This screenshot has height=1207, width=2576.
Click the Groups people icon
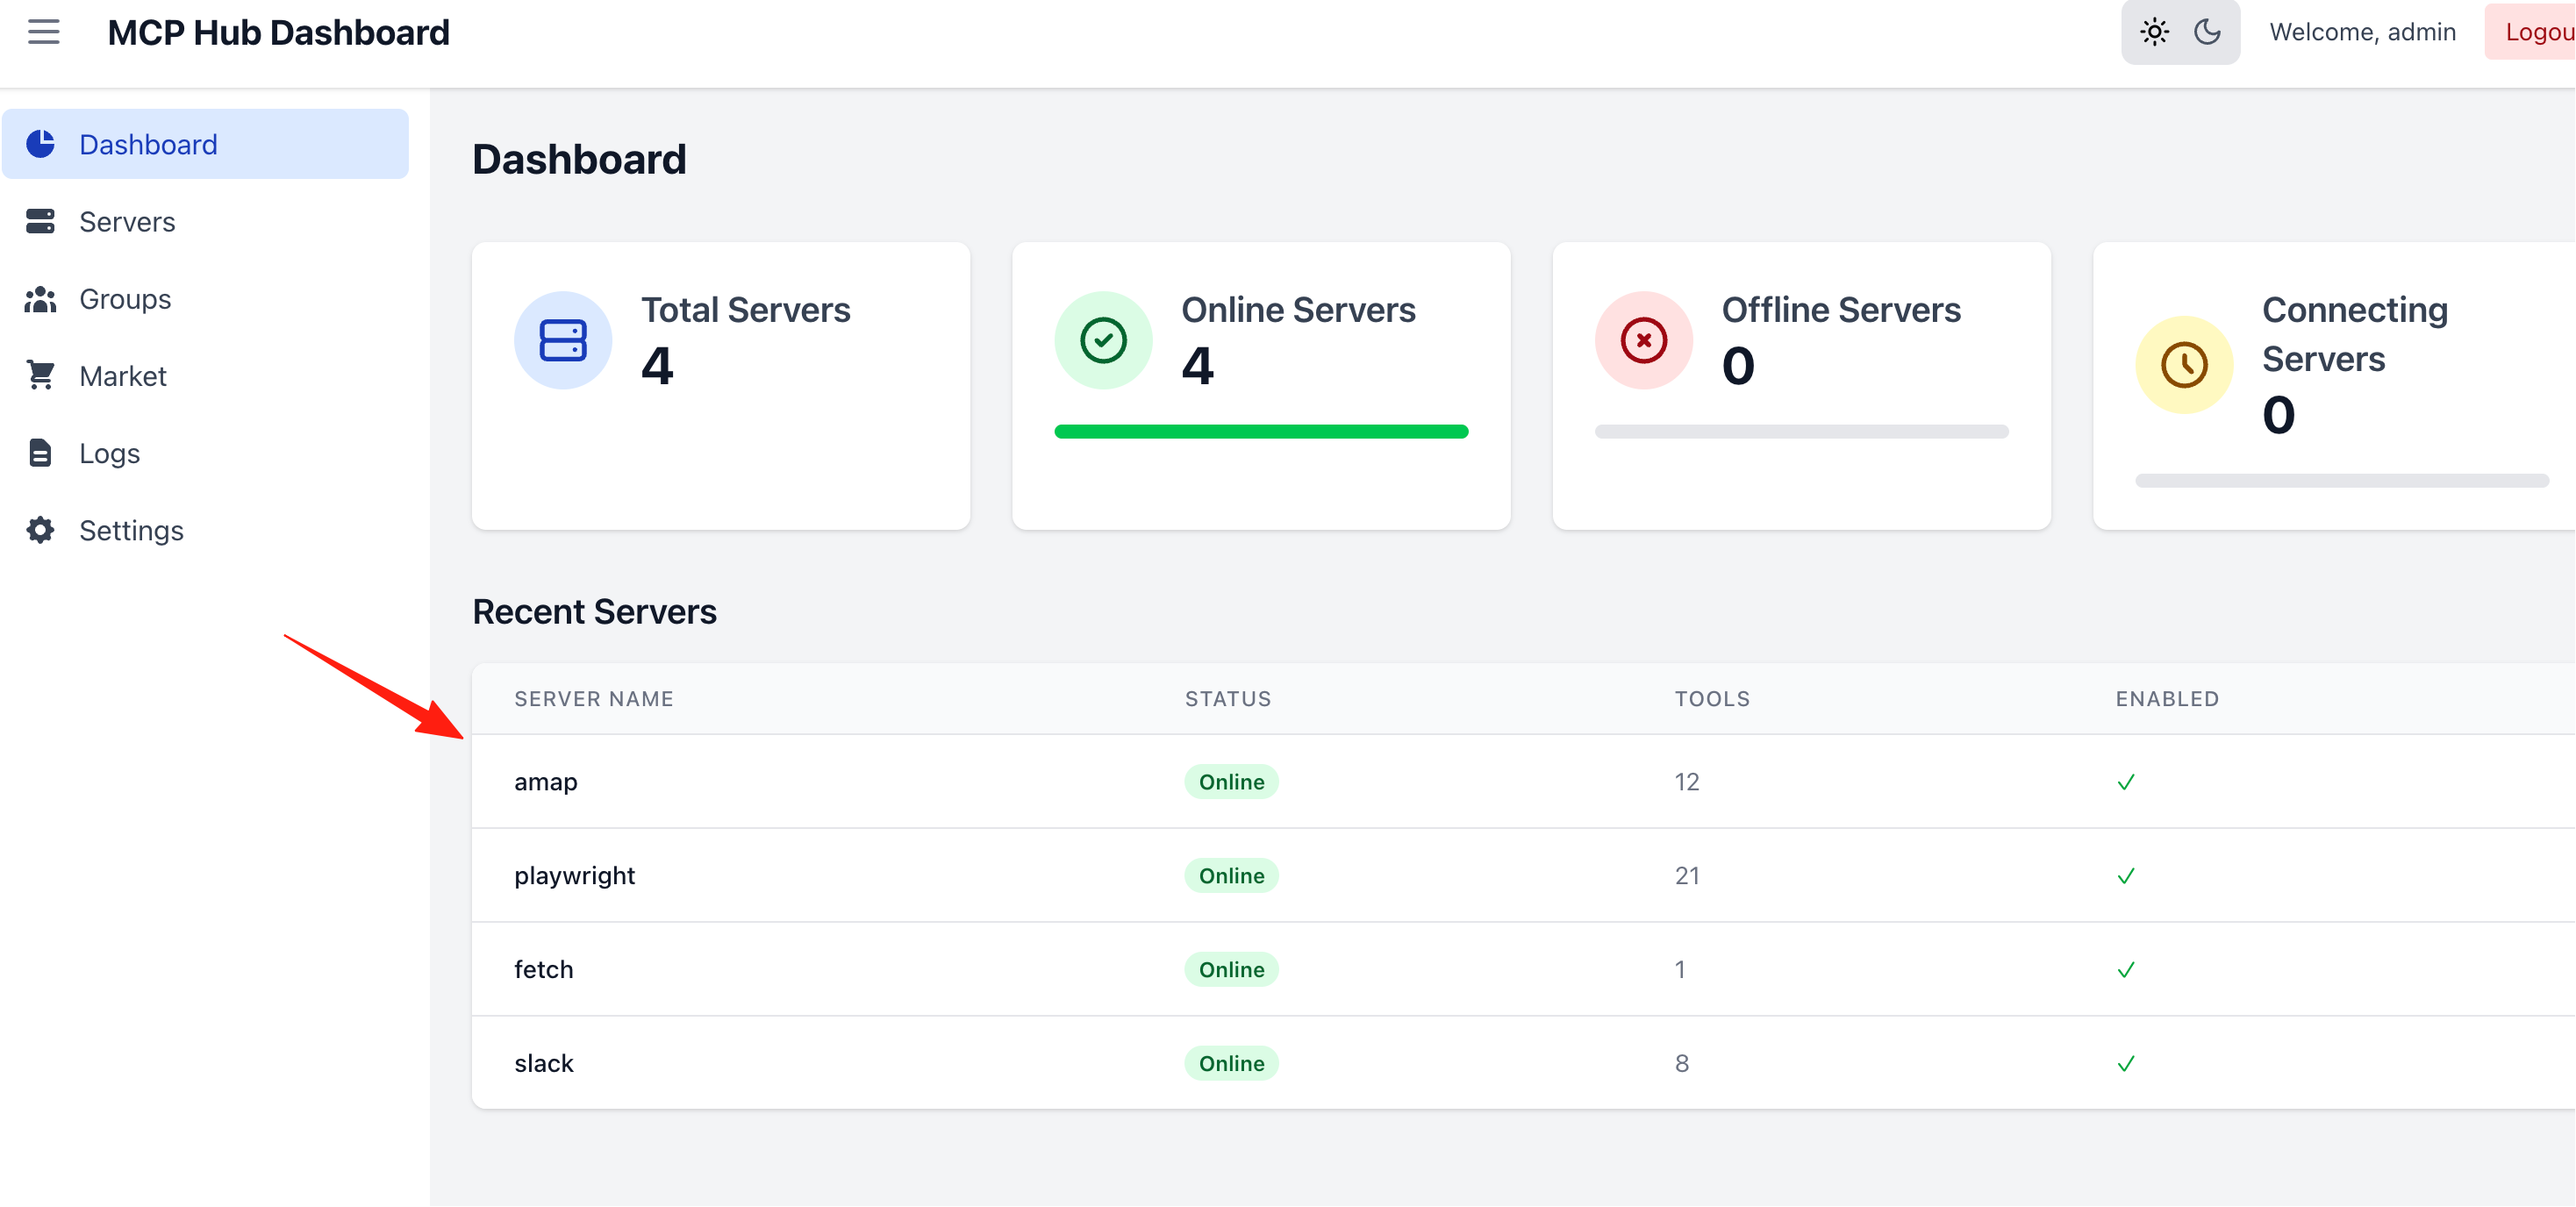click(x=40, y=299)
